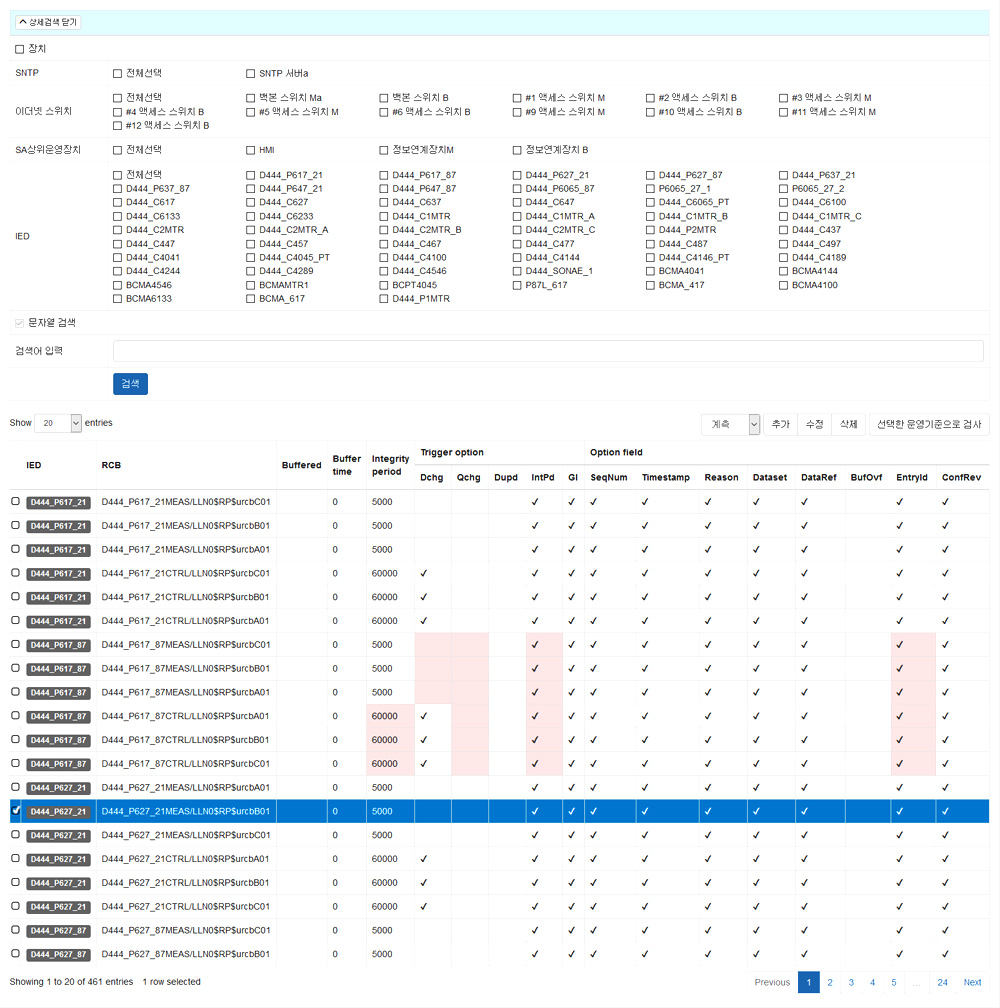Select row D444_P617_21CTRL/LLN0$RP$urcbB01
Image resolution: width=1000 pixels, height=1008 pixels.
pyautogui.click(x=15, y=597)
